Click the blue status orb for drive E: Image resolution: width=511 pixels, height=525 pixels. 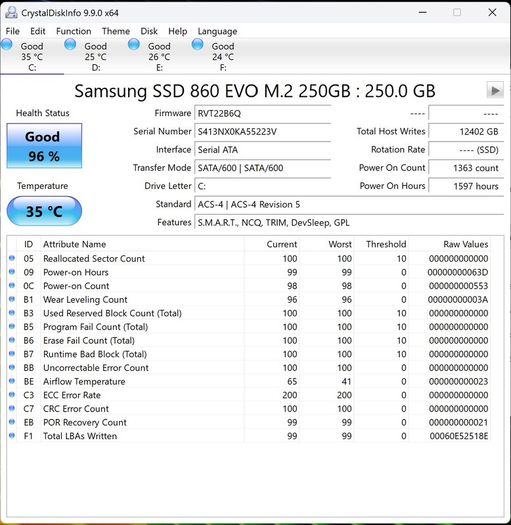click(134, 45)
